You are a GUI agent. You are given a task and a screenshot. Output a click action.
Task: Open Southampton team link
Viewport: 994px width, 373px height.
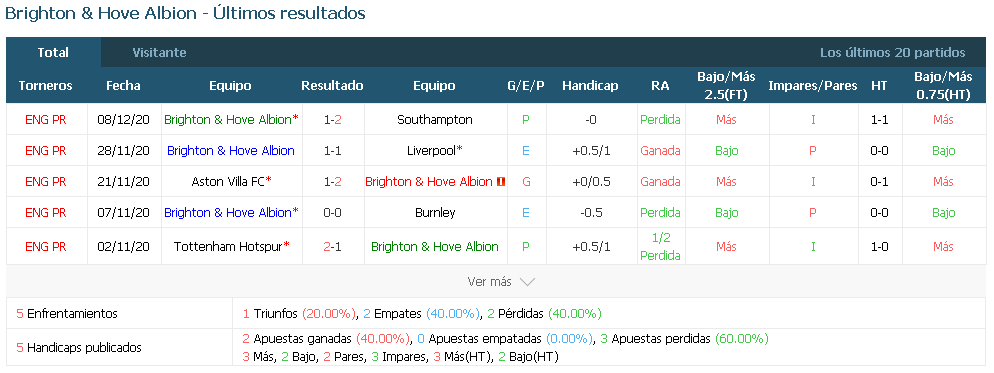coord(434,119)
